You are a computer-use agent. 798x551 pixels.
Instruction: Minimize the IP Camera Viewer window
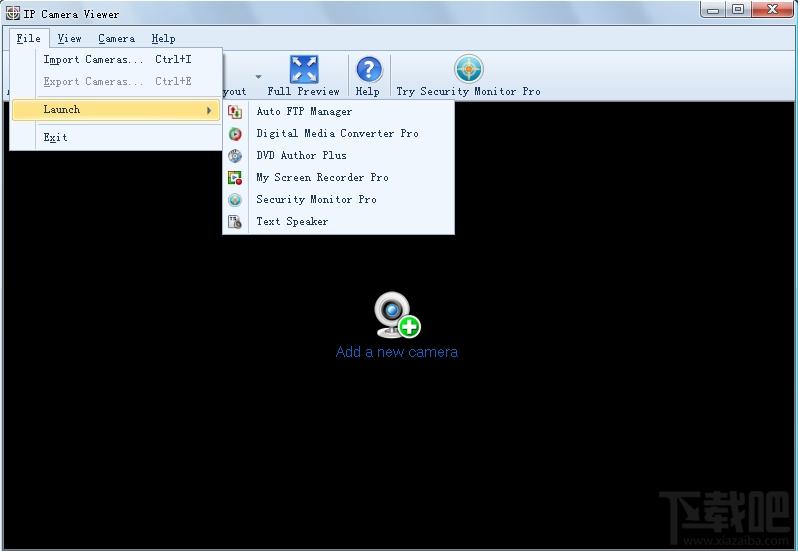[713, 10]
